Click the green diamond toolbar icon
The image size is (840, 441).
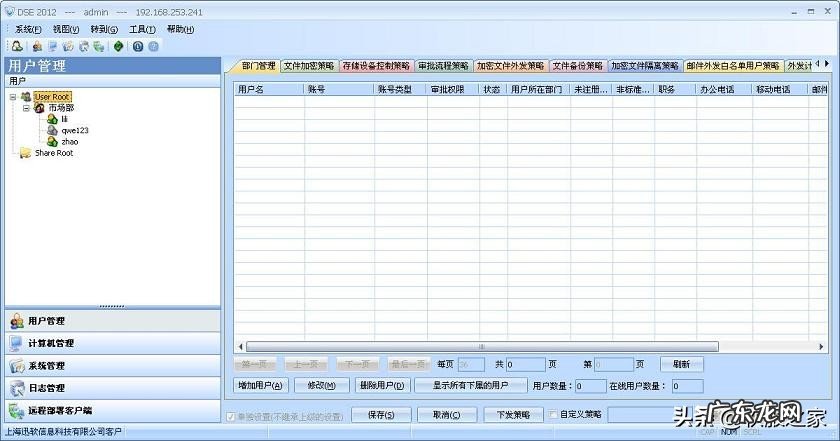click(119, 46)
